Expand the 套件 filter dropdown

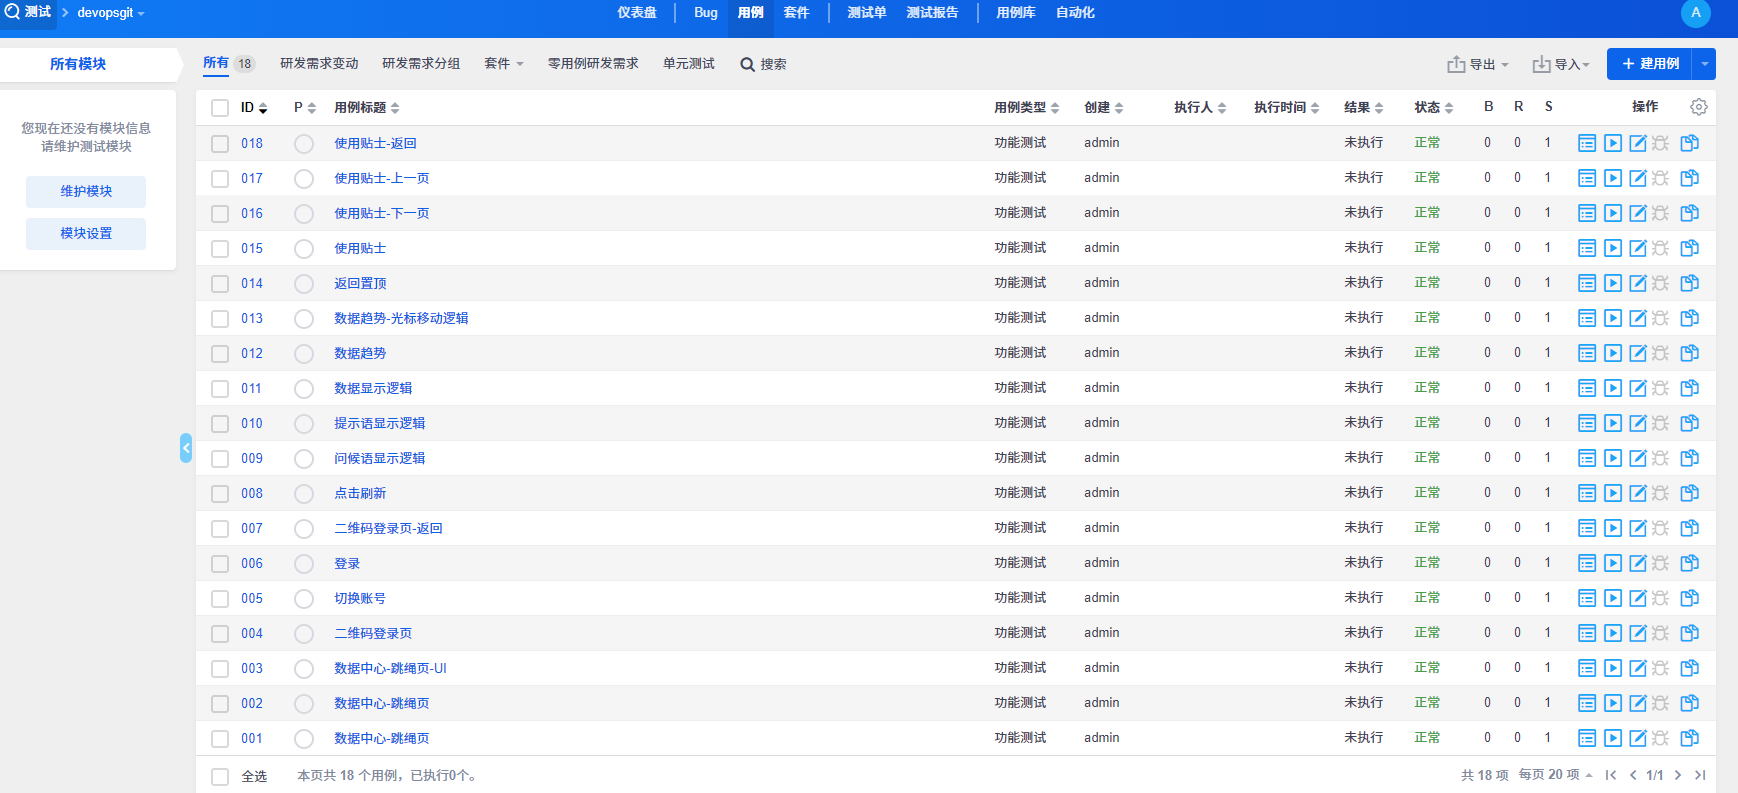[503, 64]
